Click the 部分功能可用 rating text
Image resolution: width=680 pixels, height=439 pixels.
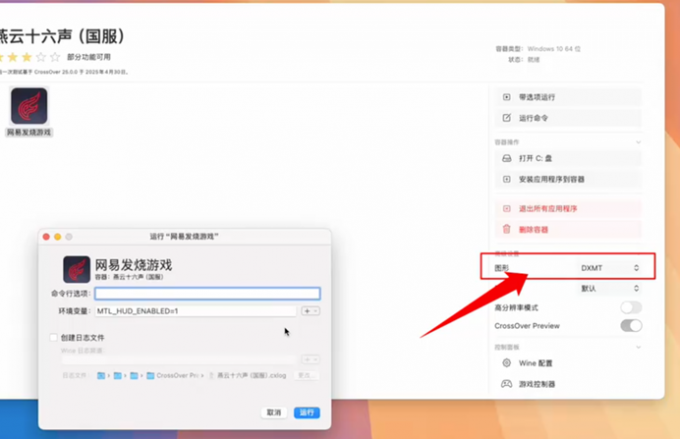89,57
